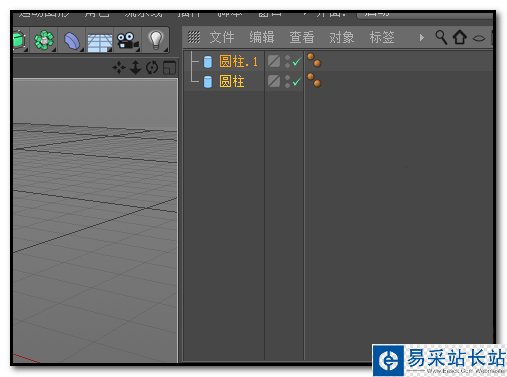Screen dimensions: 507x377
Task: Open the 查看 menu in object manager
Action: pos(302,37)
